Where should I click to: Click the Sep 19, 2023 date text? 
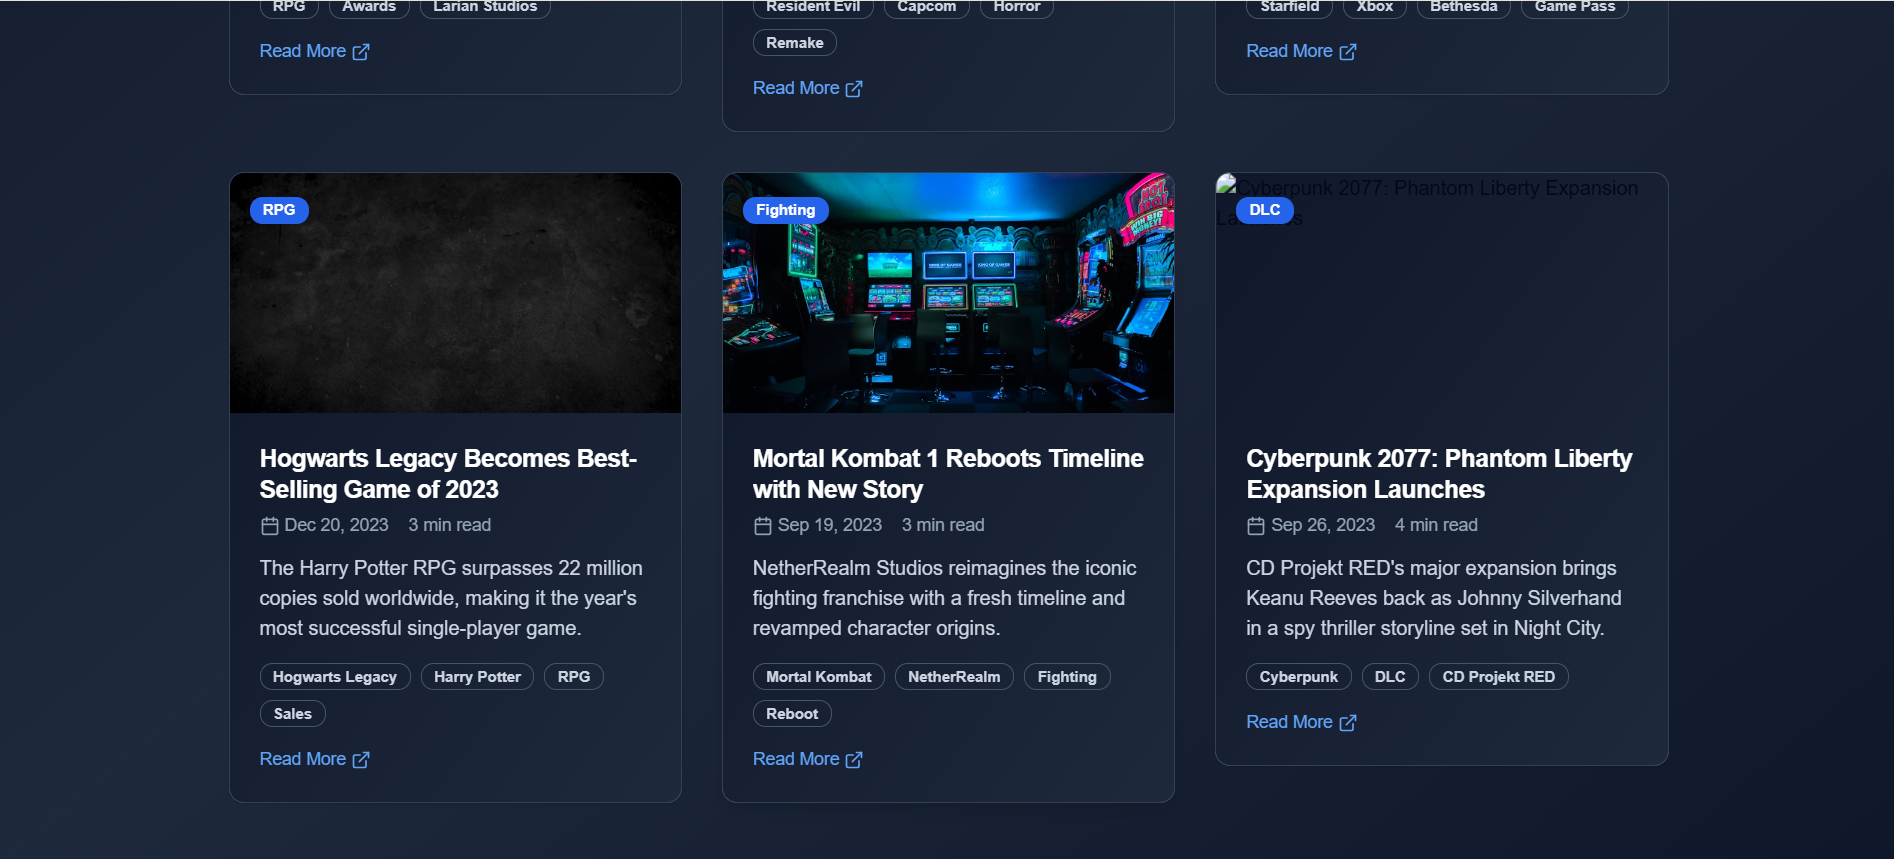click(830, 525)
